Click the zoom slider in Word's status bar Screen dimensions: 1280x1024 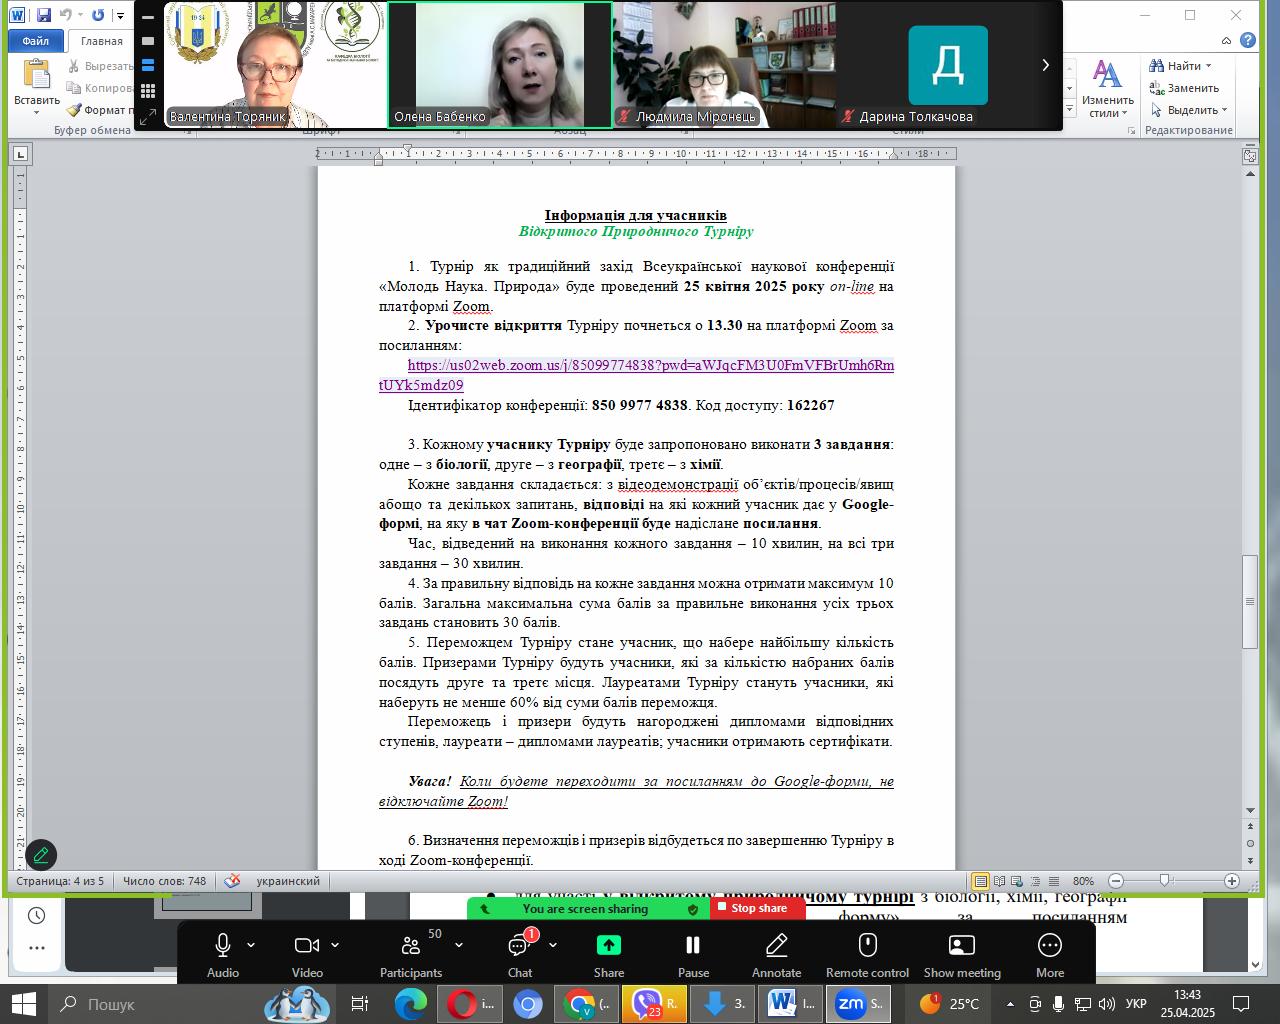(1165, 881)
